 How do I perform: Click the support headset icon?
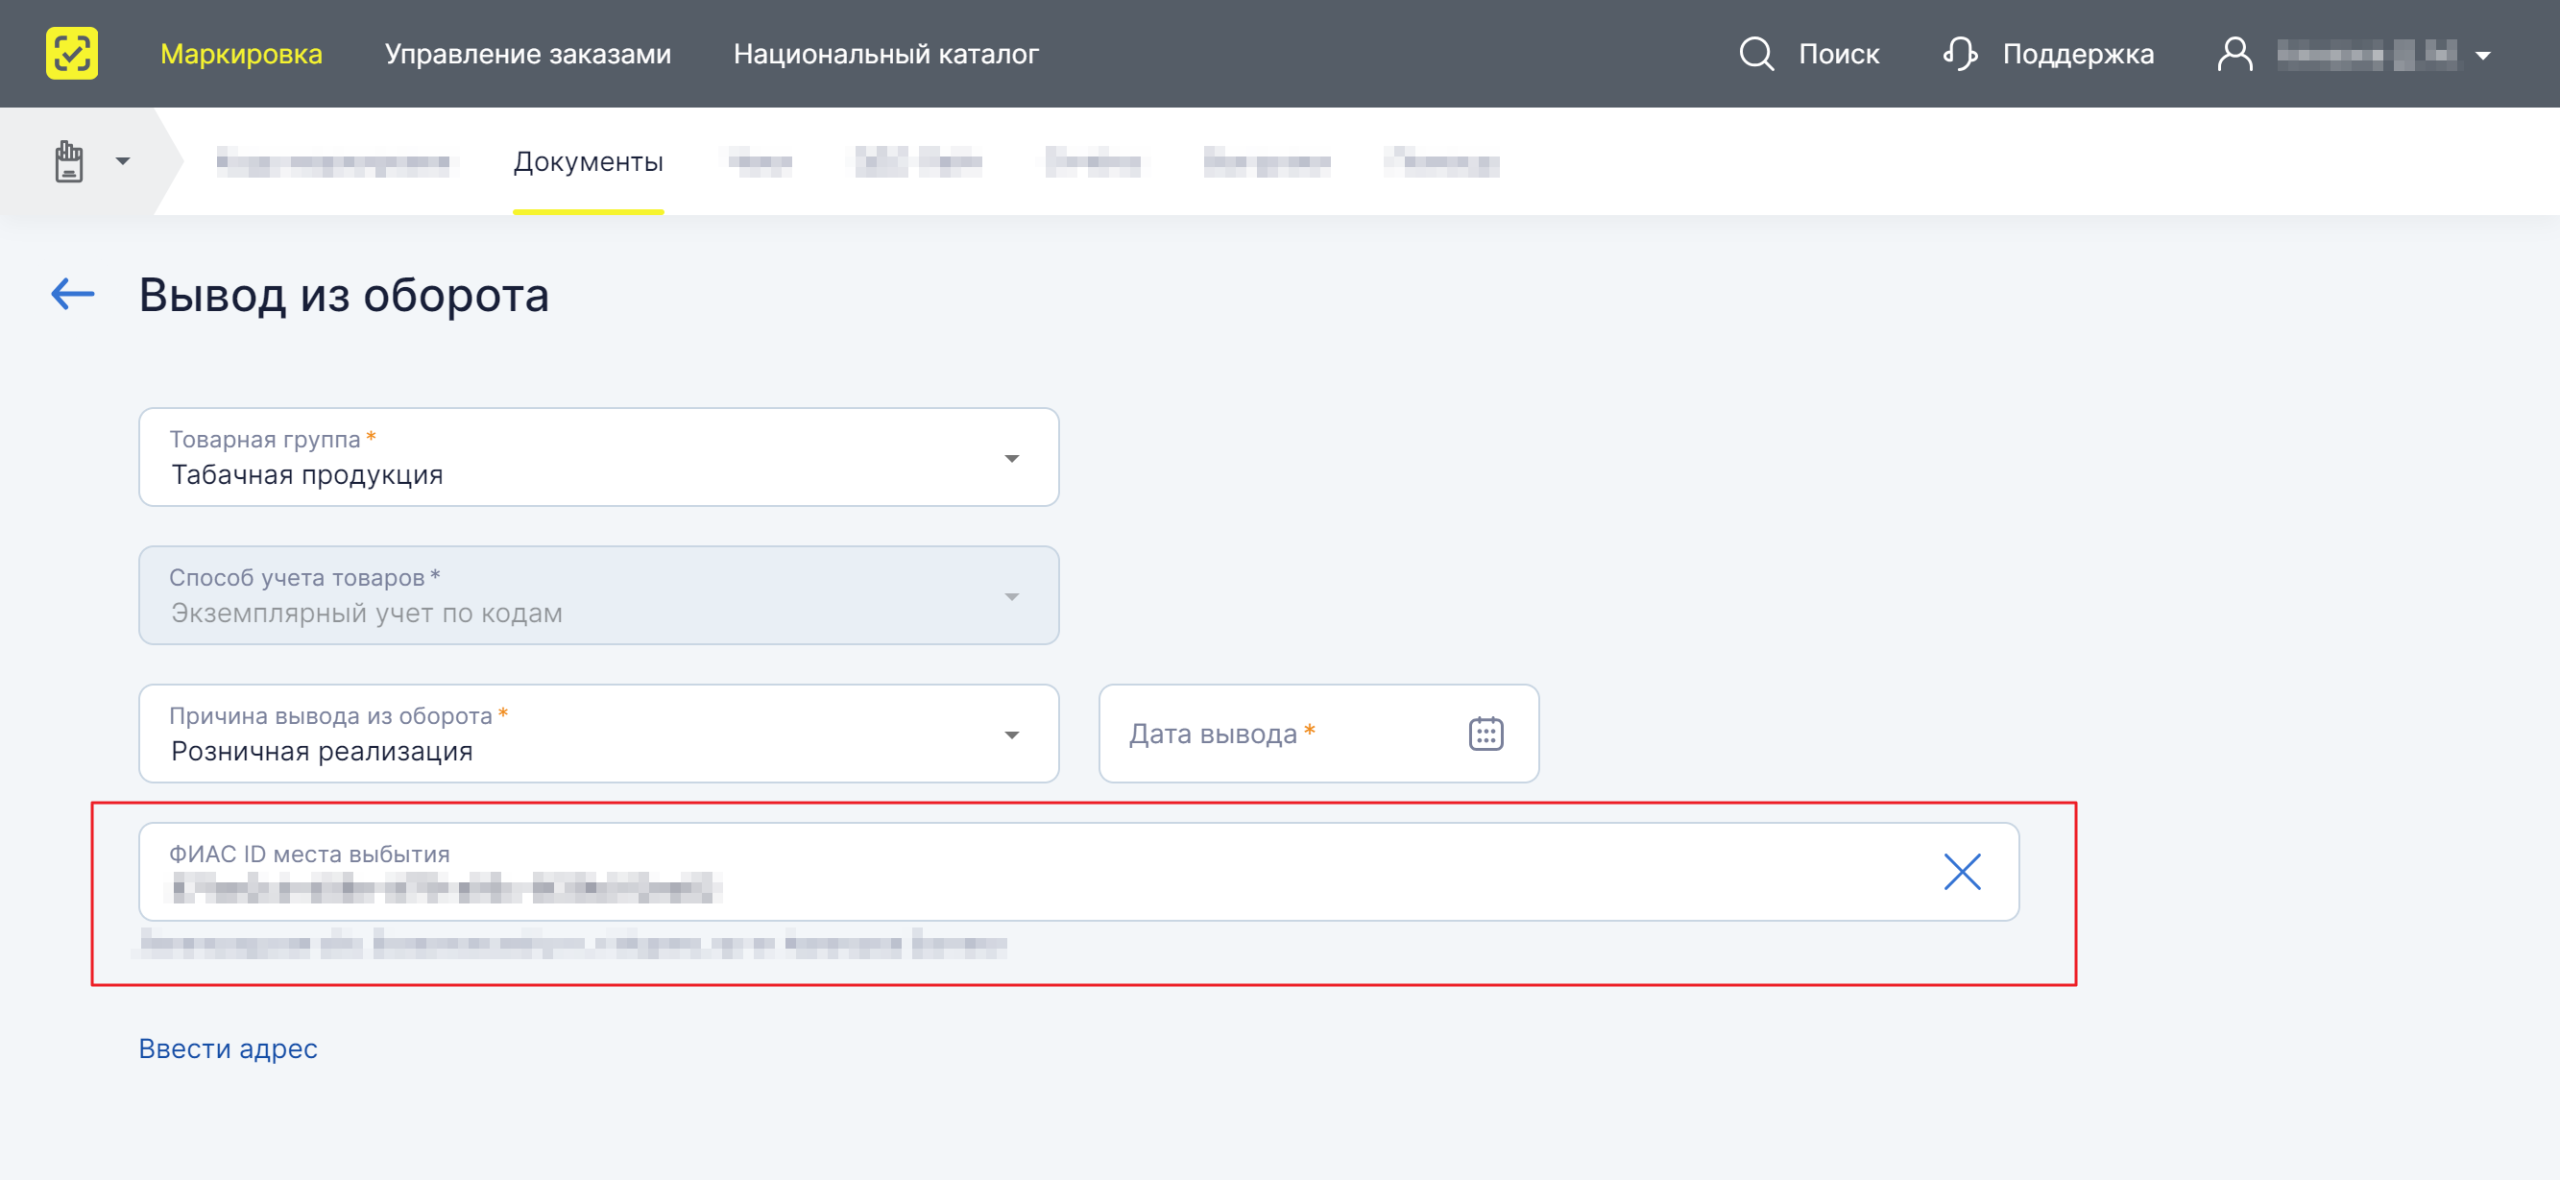pos(1960,54)
